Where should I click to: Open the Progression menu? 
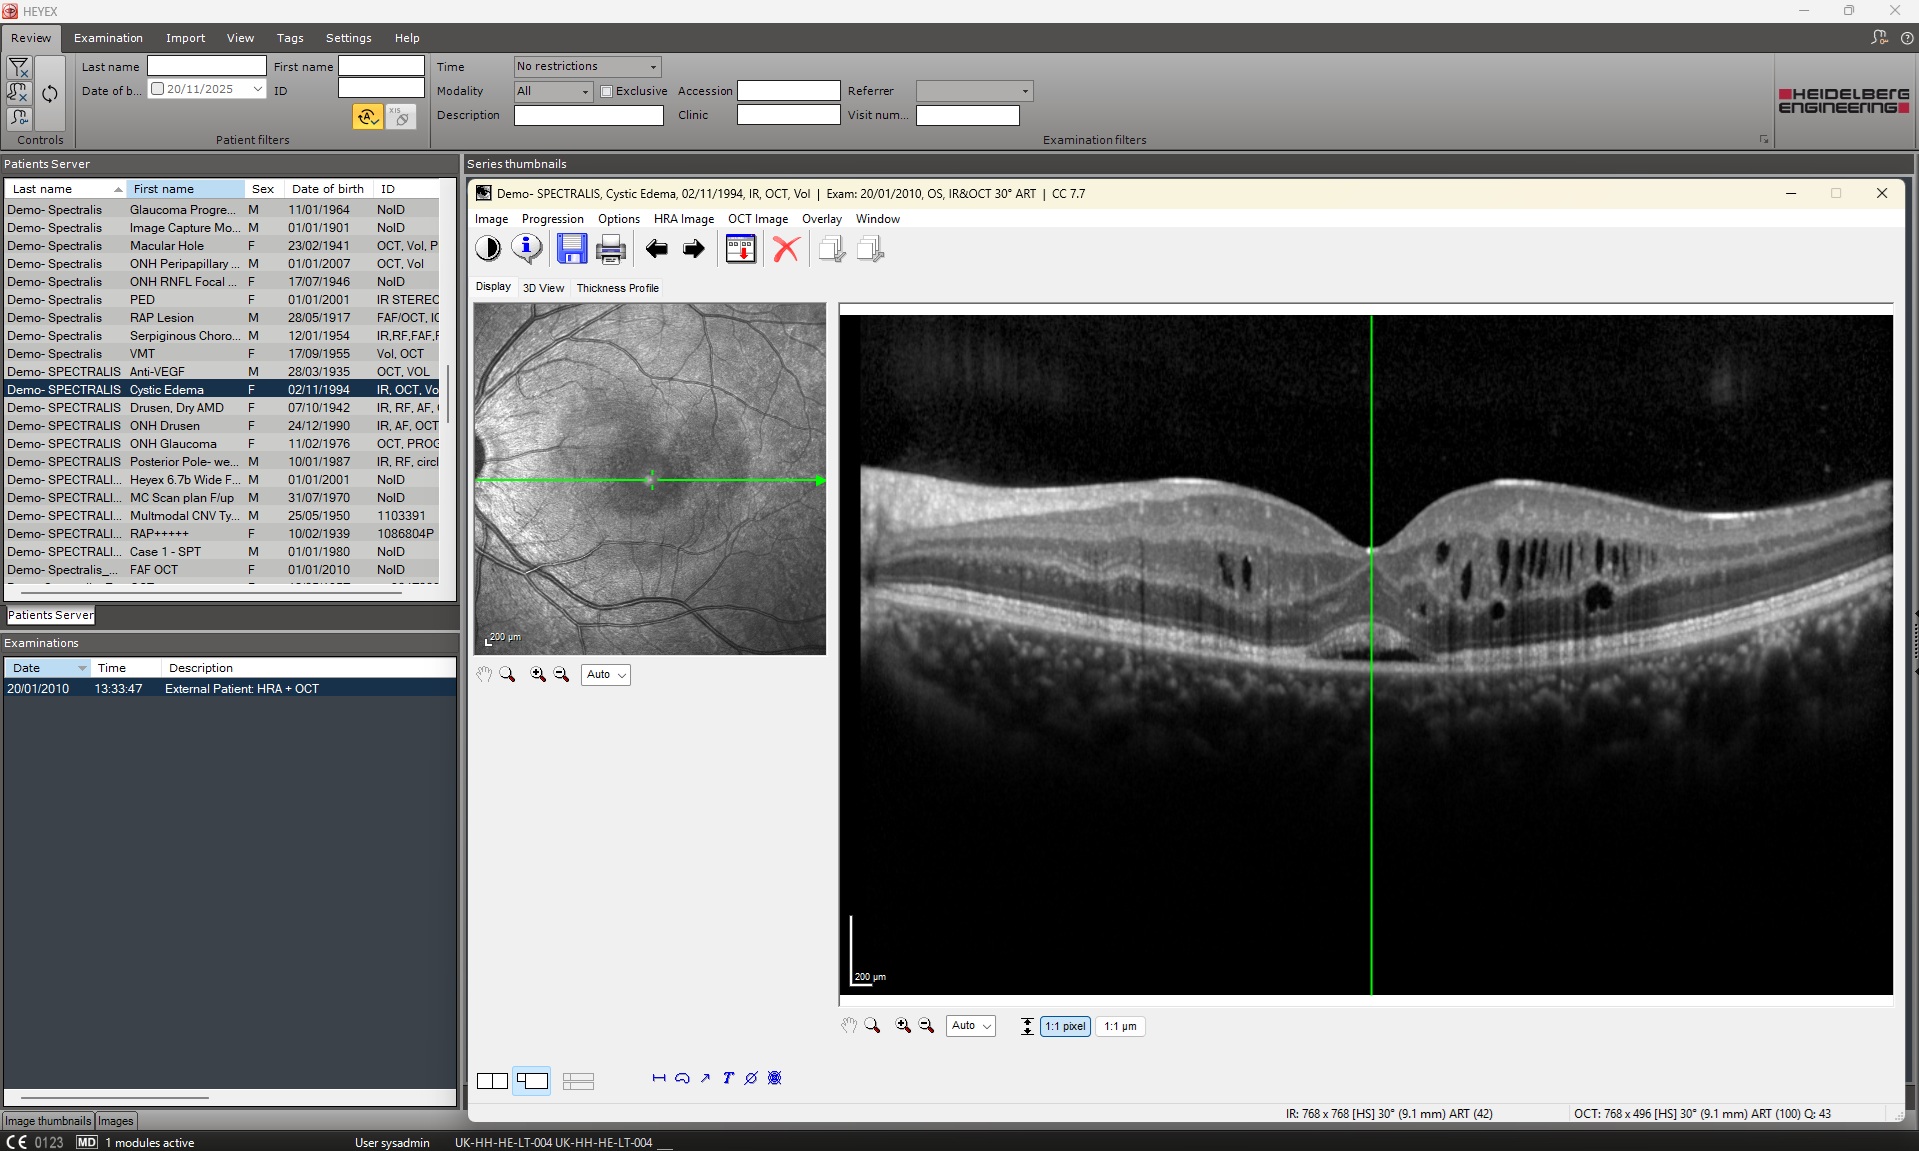[553, 219]
